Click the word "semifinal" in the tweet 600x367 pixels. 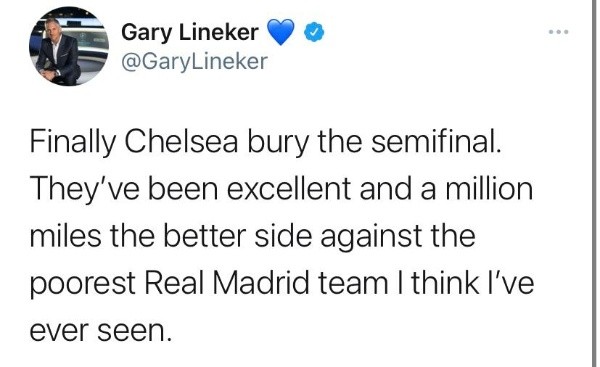click(x=432, y=142)
